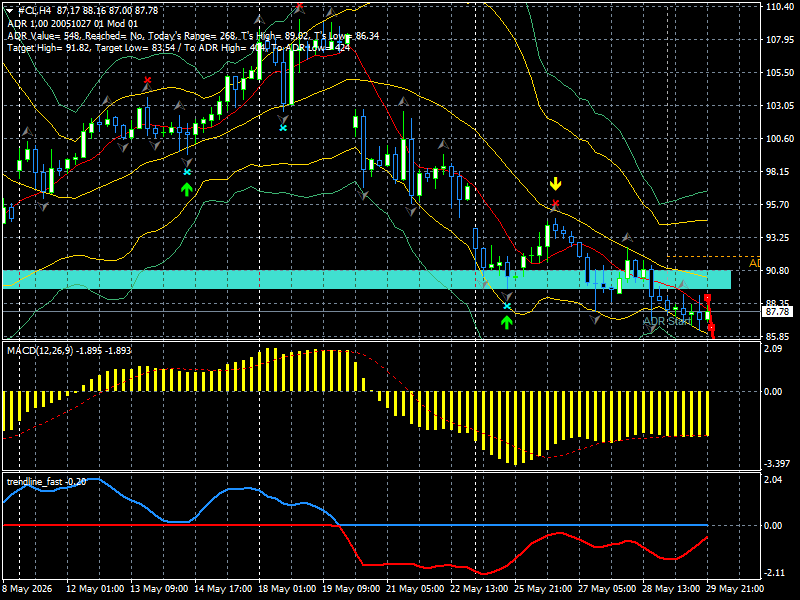The width and height of the screenshot is (800, 600).
Task: Click the 110.40 price scale label
Action: [x=780, y=7]
